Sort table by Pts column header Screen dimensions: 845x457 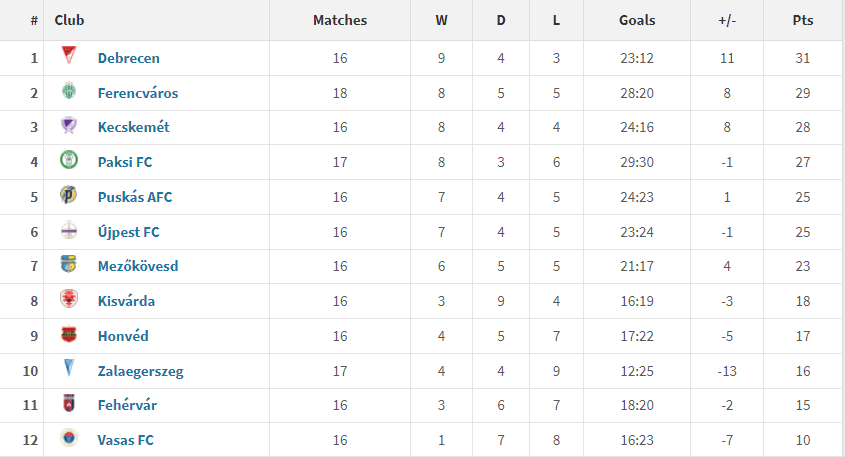pyautogui.click(x=803, y=20)
